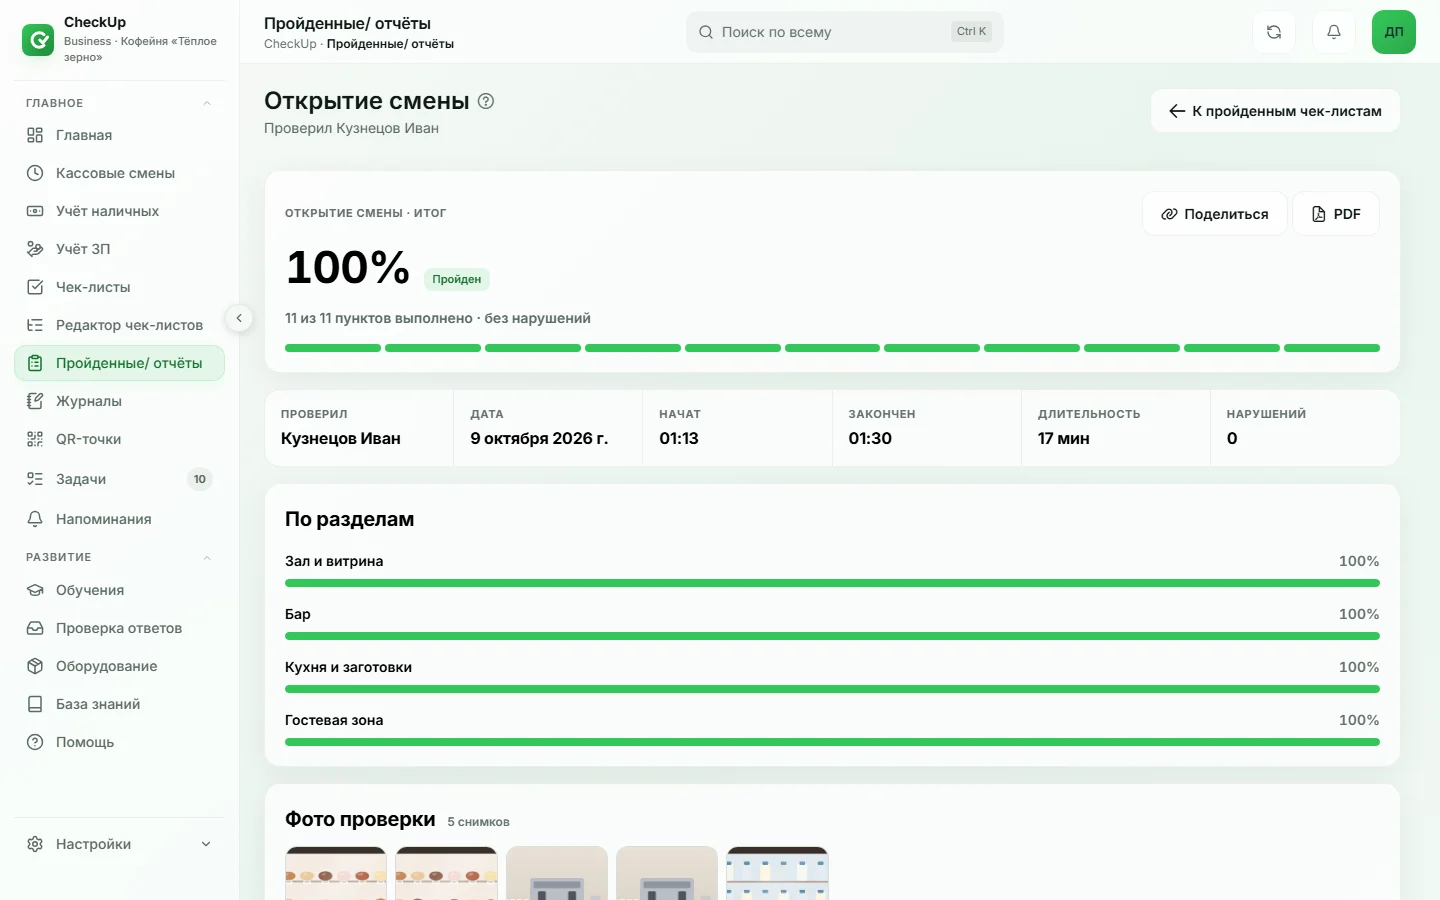The height and width of the screenshot is (900, 1440).
Task: Export report with PDF button
Action: point(1336,214)
